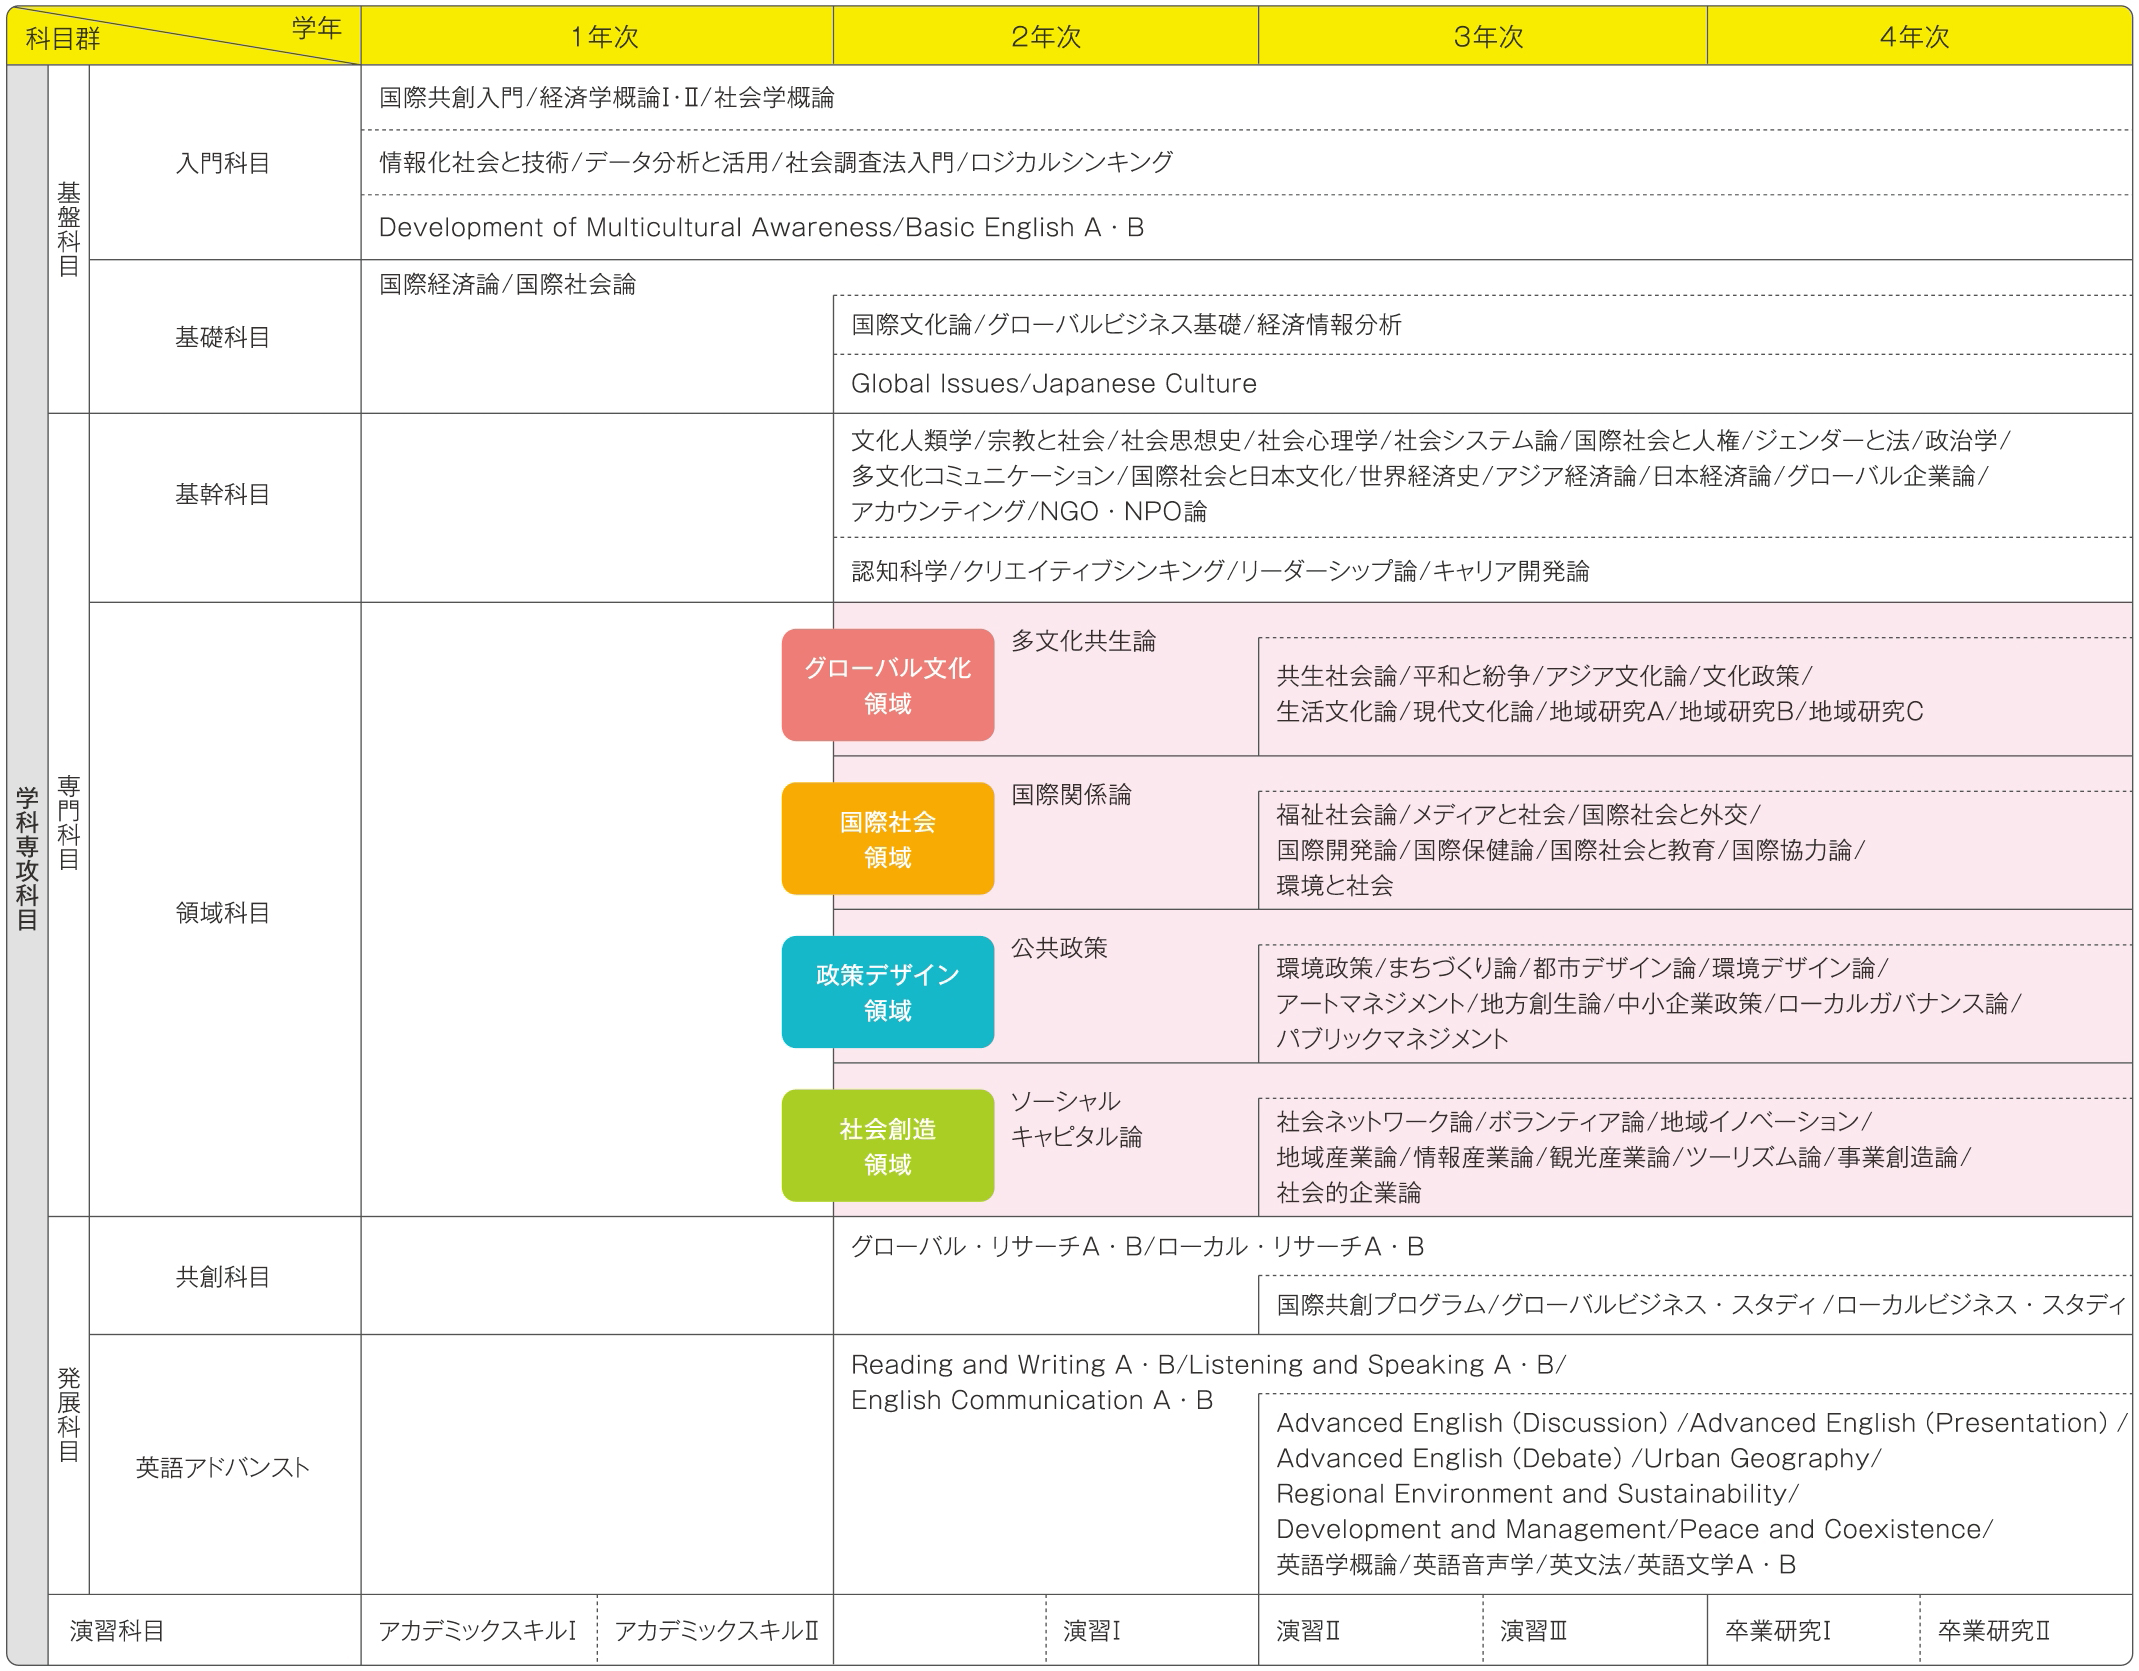This screenshot has height=1671, width=2139.
Task: Click the 英語アドバンスト row label
Action: [223, 1467]
